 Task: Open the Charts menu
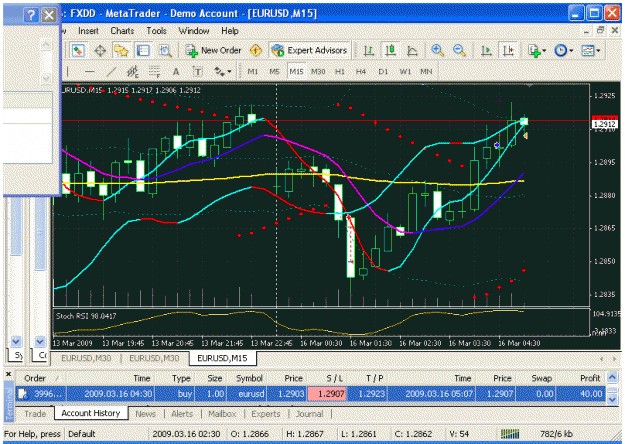122,31
